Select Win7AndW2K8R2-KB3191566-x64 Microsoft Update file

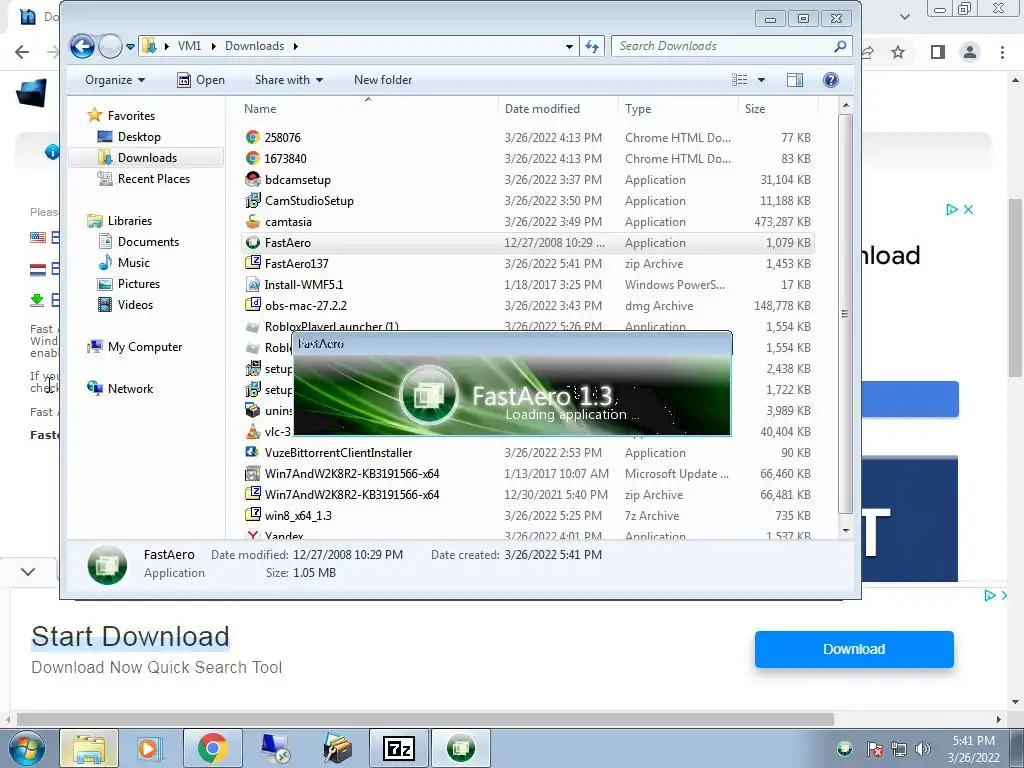352,473
